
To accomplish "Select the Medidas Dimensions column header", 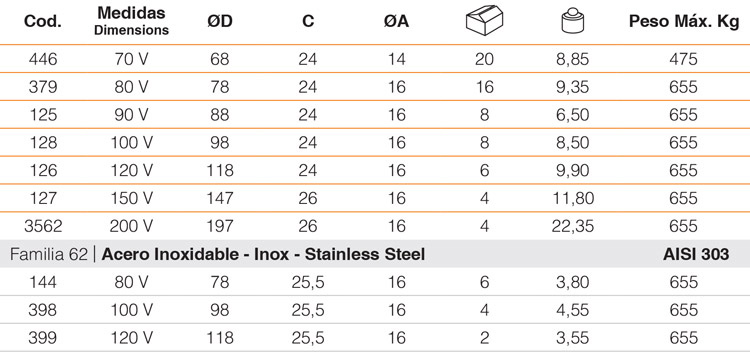I will point(132,21).
